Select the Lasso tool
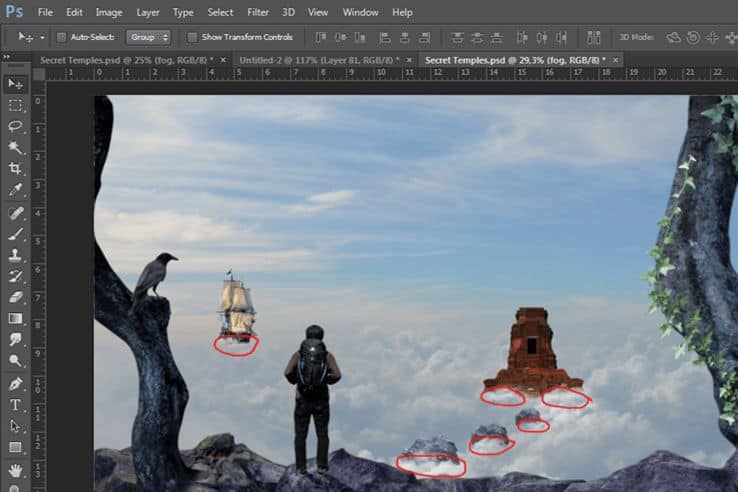This screenshot has height=492, width=738. 15,126
